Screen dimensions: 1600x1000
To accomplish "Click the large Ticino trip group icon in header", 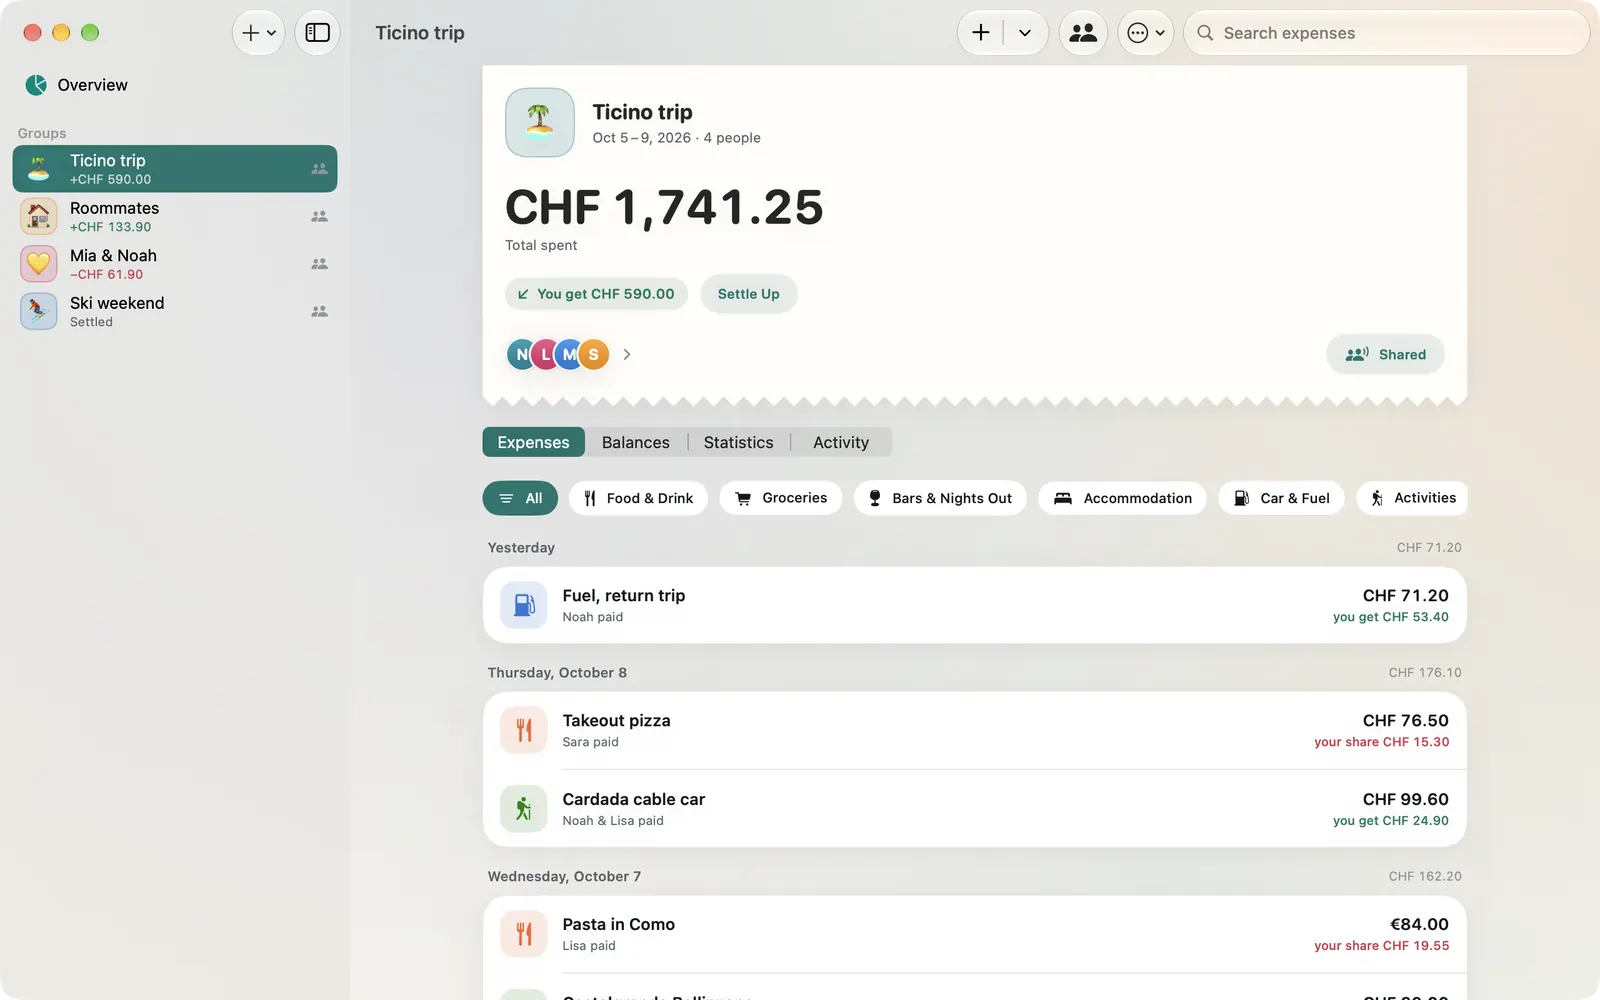I will pyautogui.click(x=540, y=122).
